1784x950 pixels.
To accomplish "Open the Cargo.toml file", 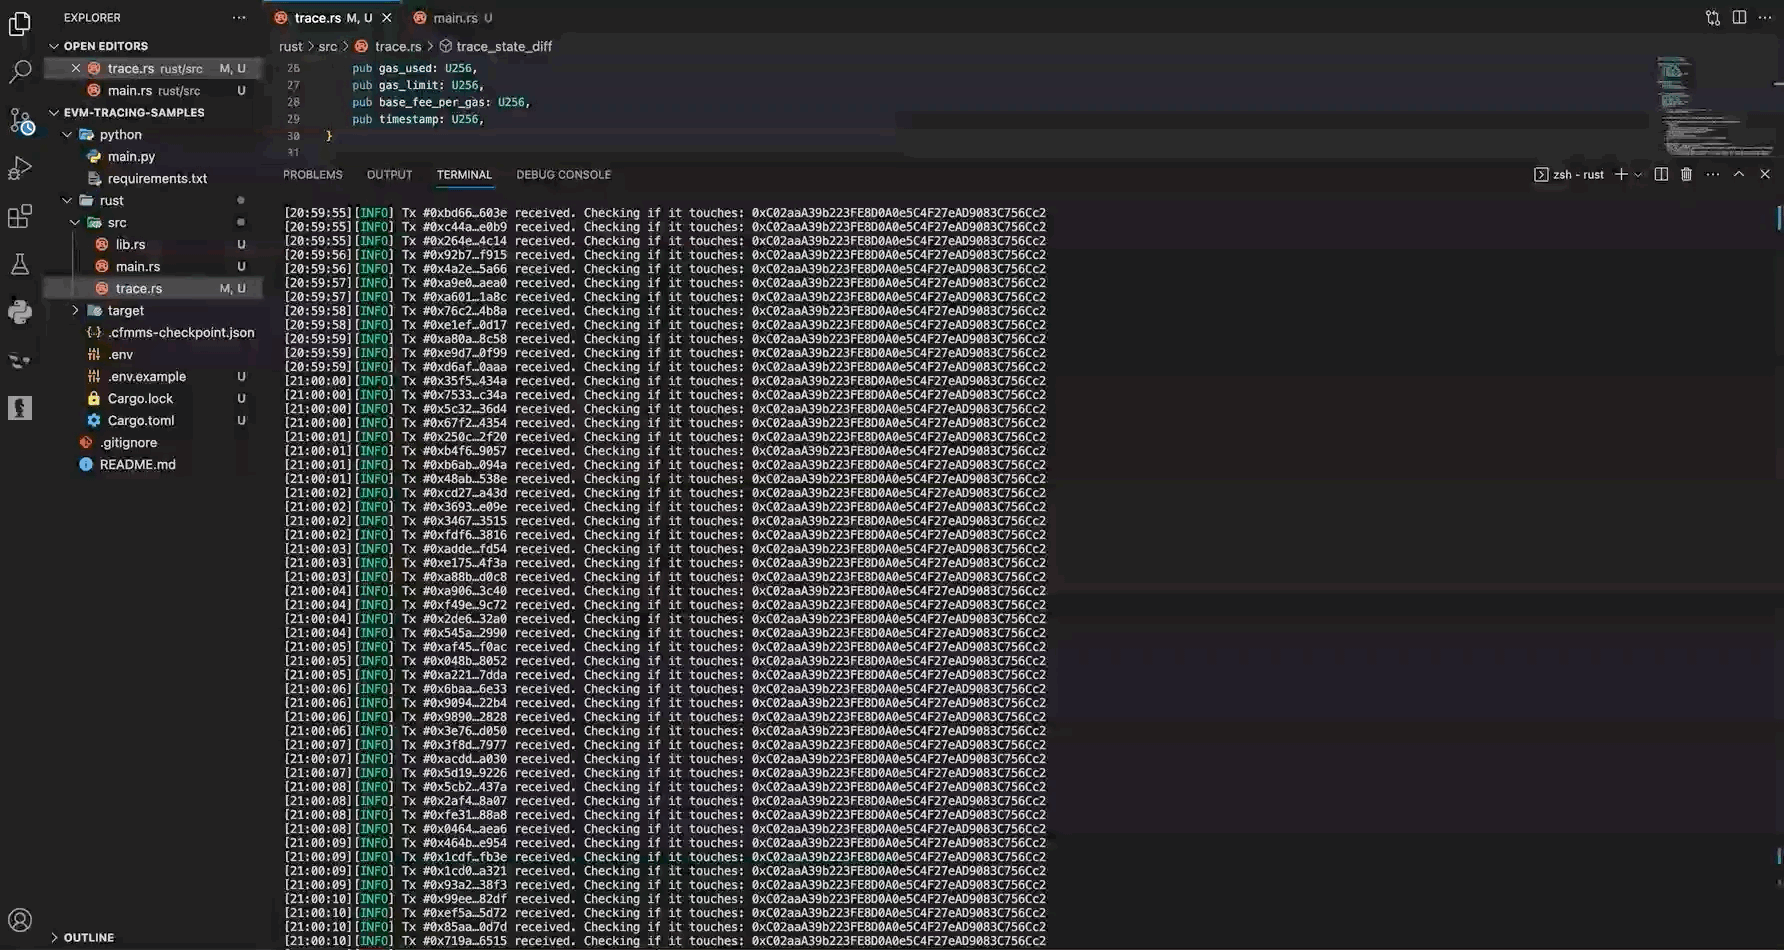I will 140,421.
